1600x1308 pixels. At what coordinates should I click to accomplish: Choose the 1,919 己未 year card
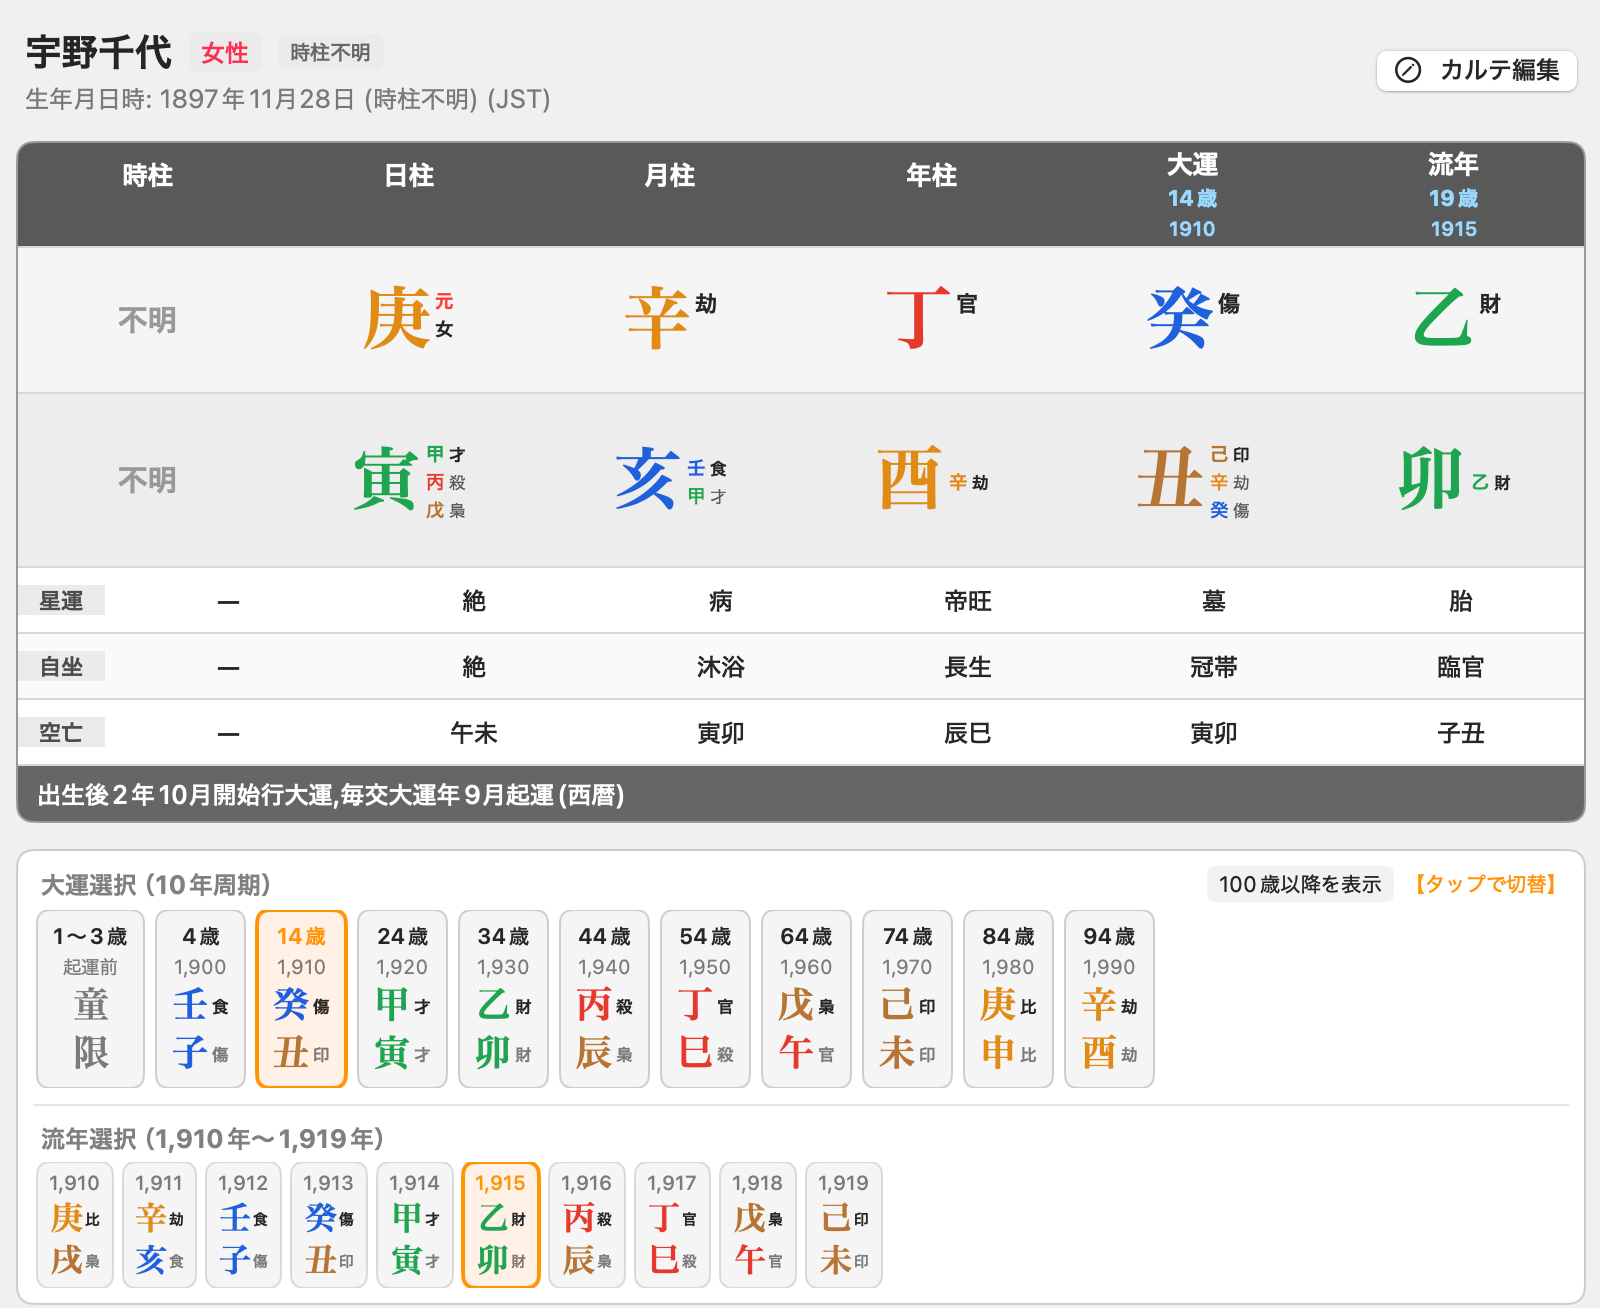844,1225
